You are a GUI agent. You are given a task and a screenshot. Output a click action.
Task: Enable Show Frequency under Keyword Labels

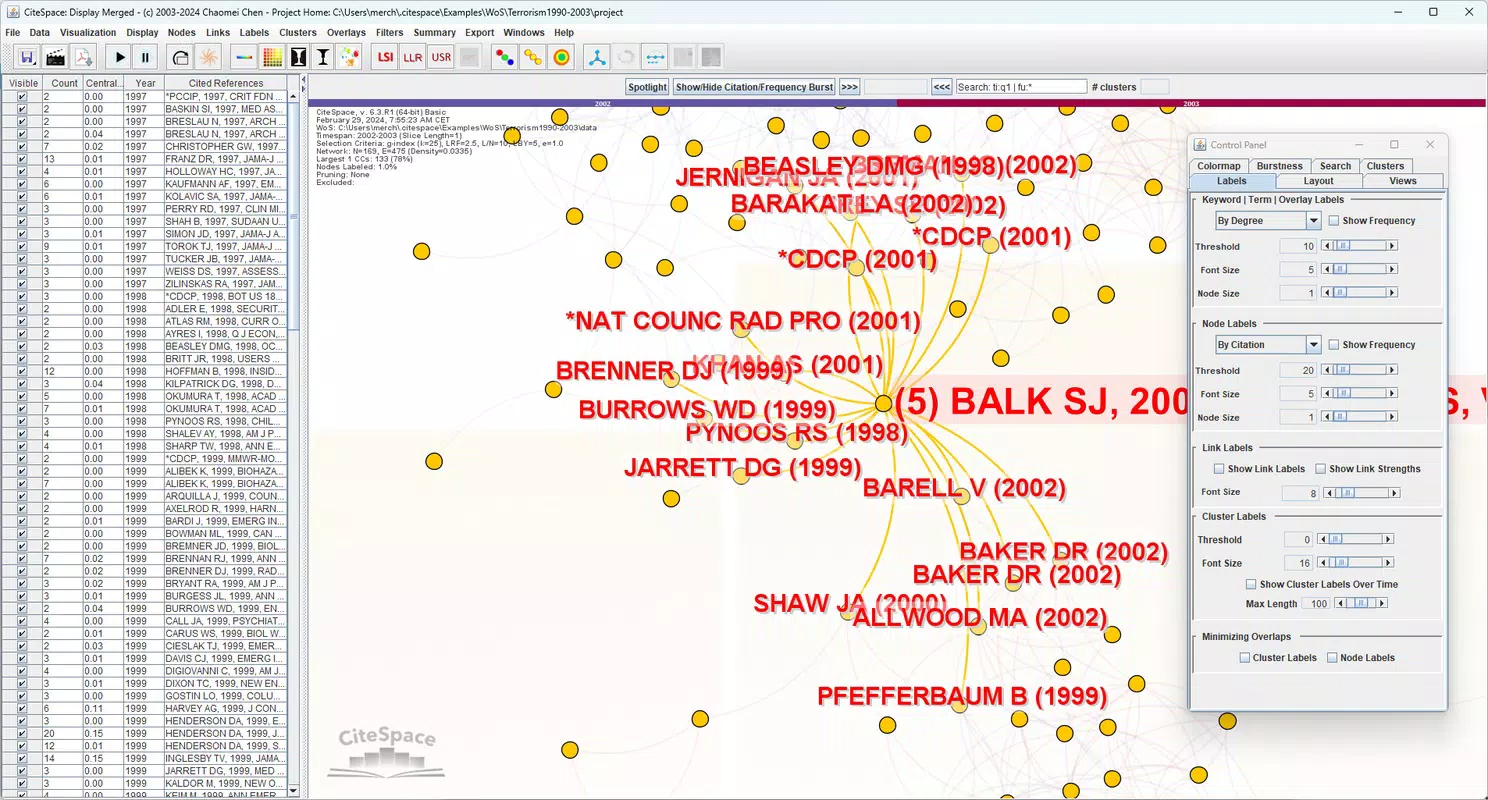pos(1334,221)
